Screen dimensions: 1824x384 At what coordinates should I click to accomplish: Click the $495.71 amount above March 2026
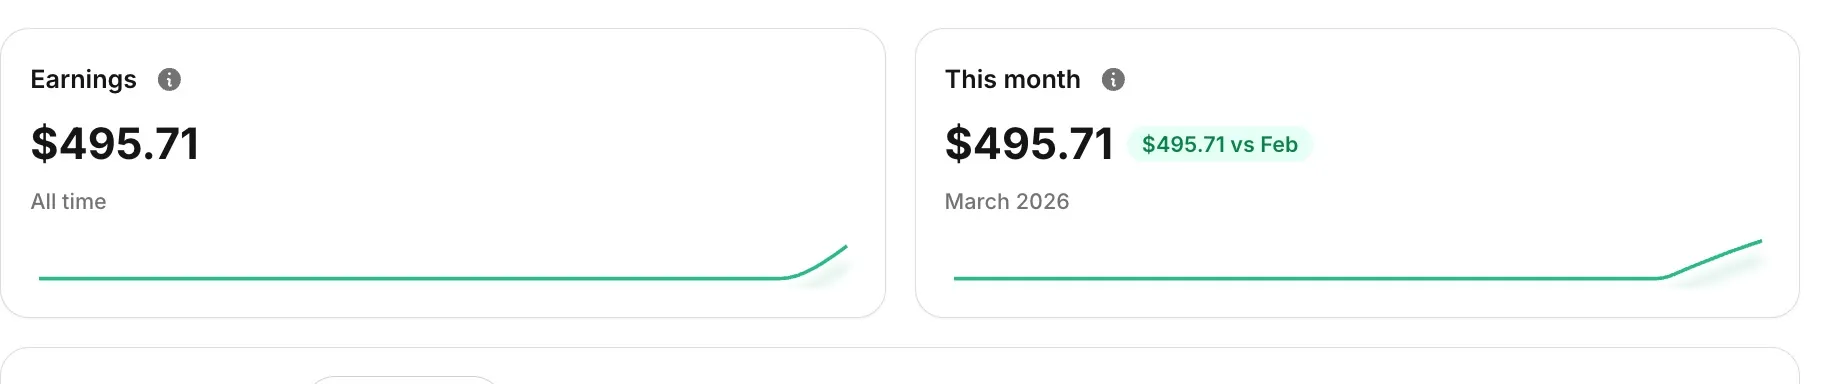1029,144
